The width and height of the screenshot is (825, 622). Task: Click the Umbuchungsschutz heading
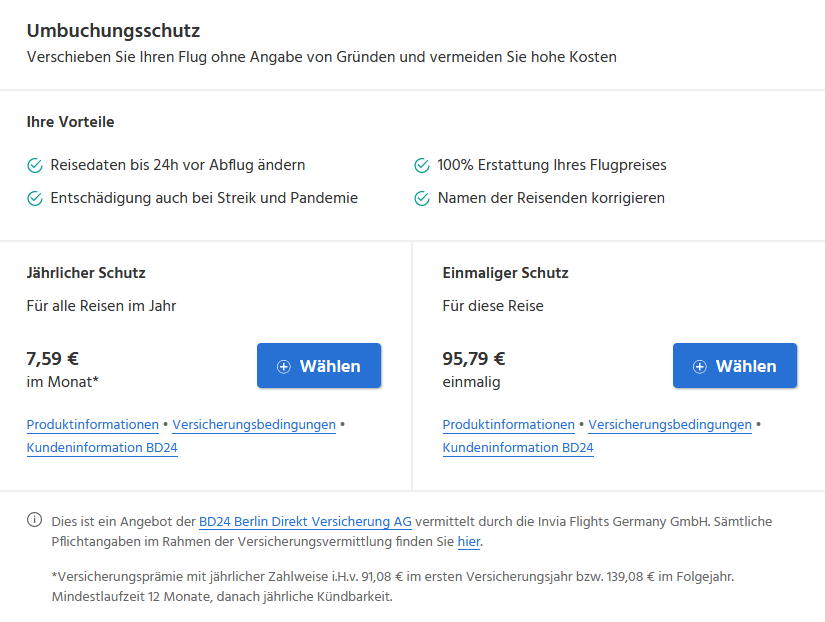pos(114,31)
